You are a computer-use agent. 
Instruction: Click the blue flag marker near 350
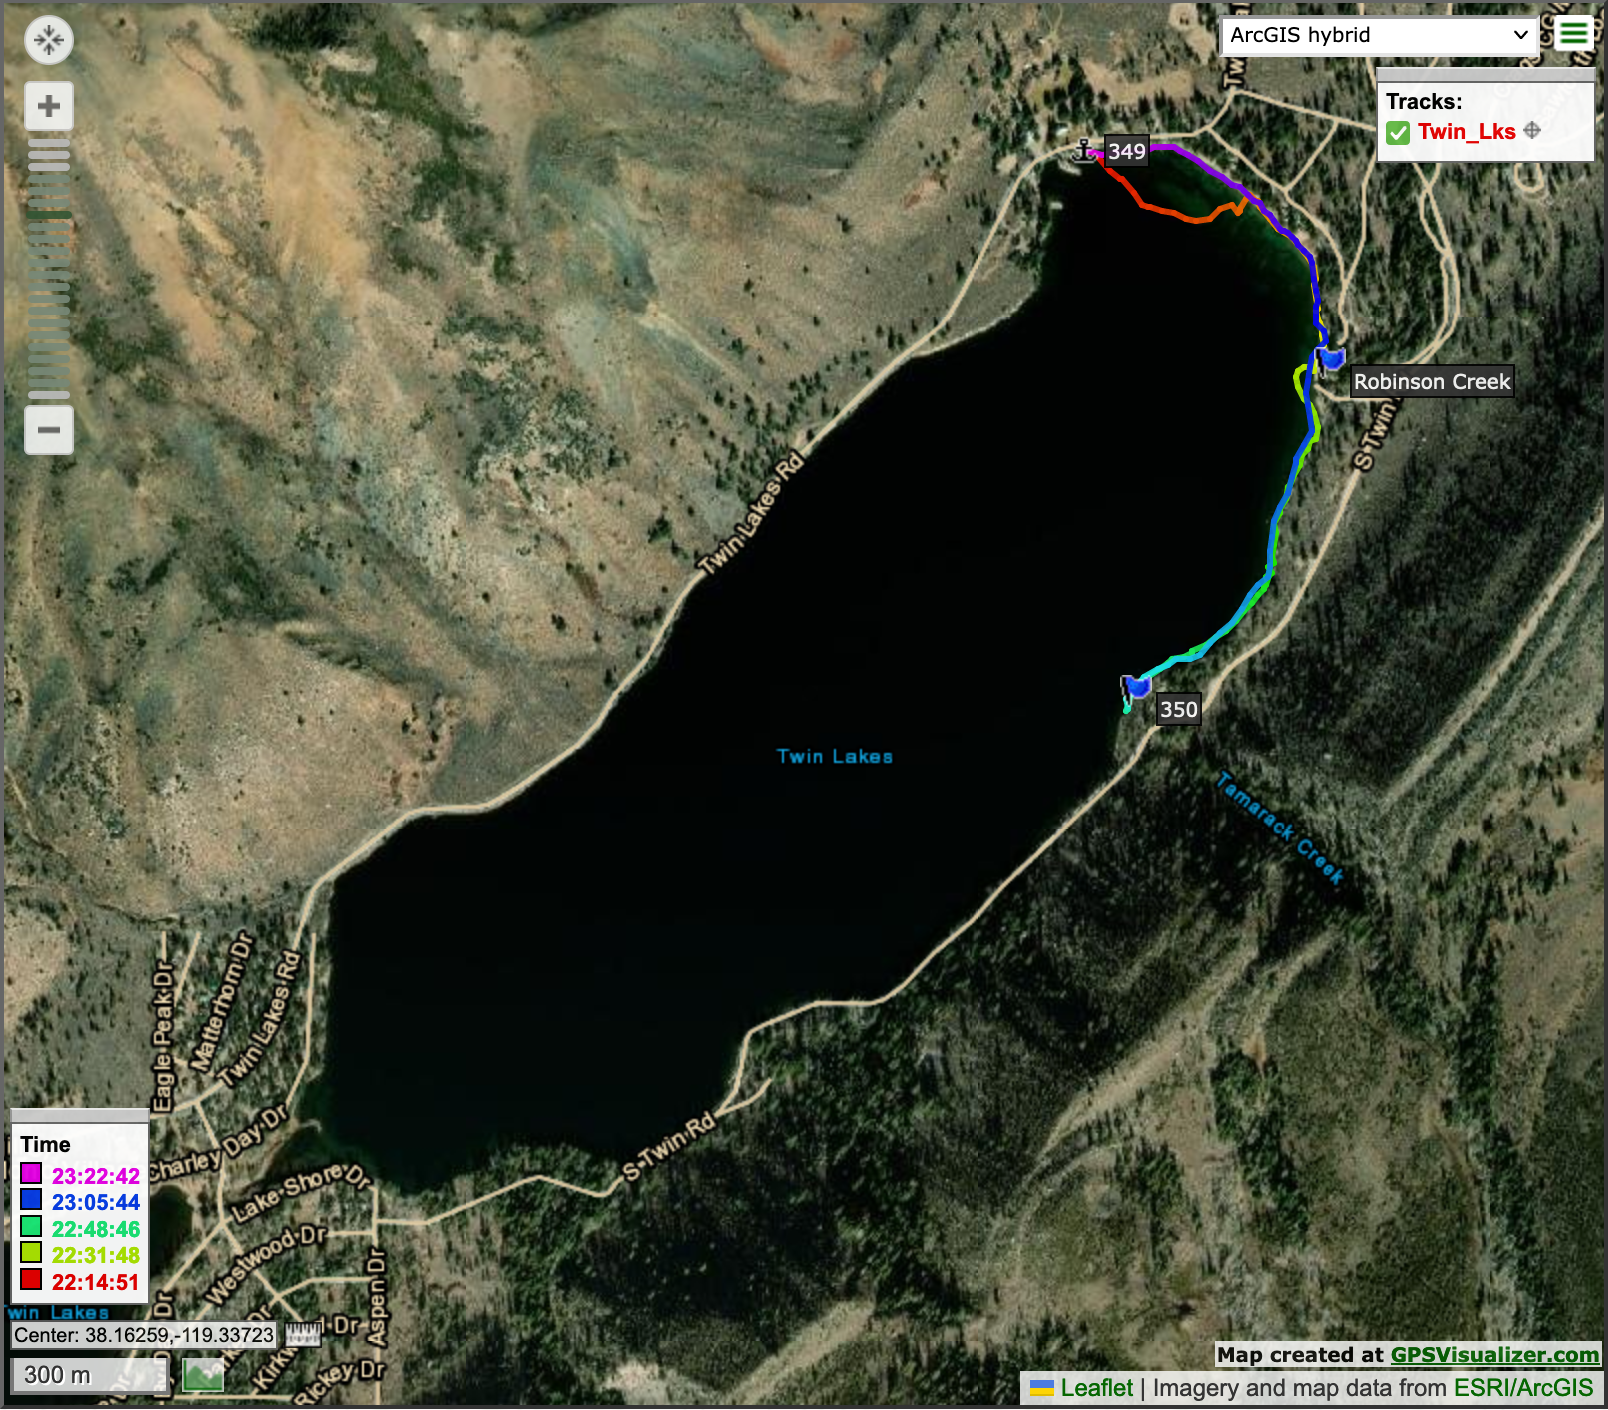tap(1136, 686)
